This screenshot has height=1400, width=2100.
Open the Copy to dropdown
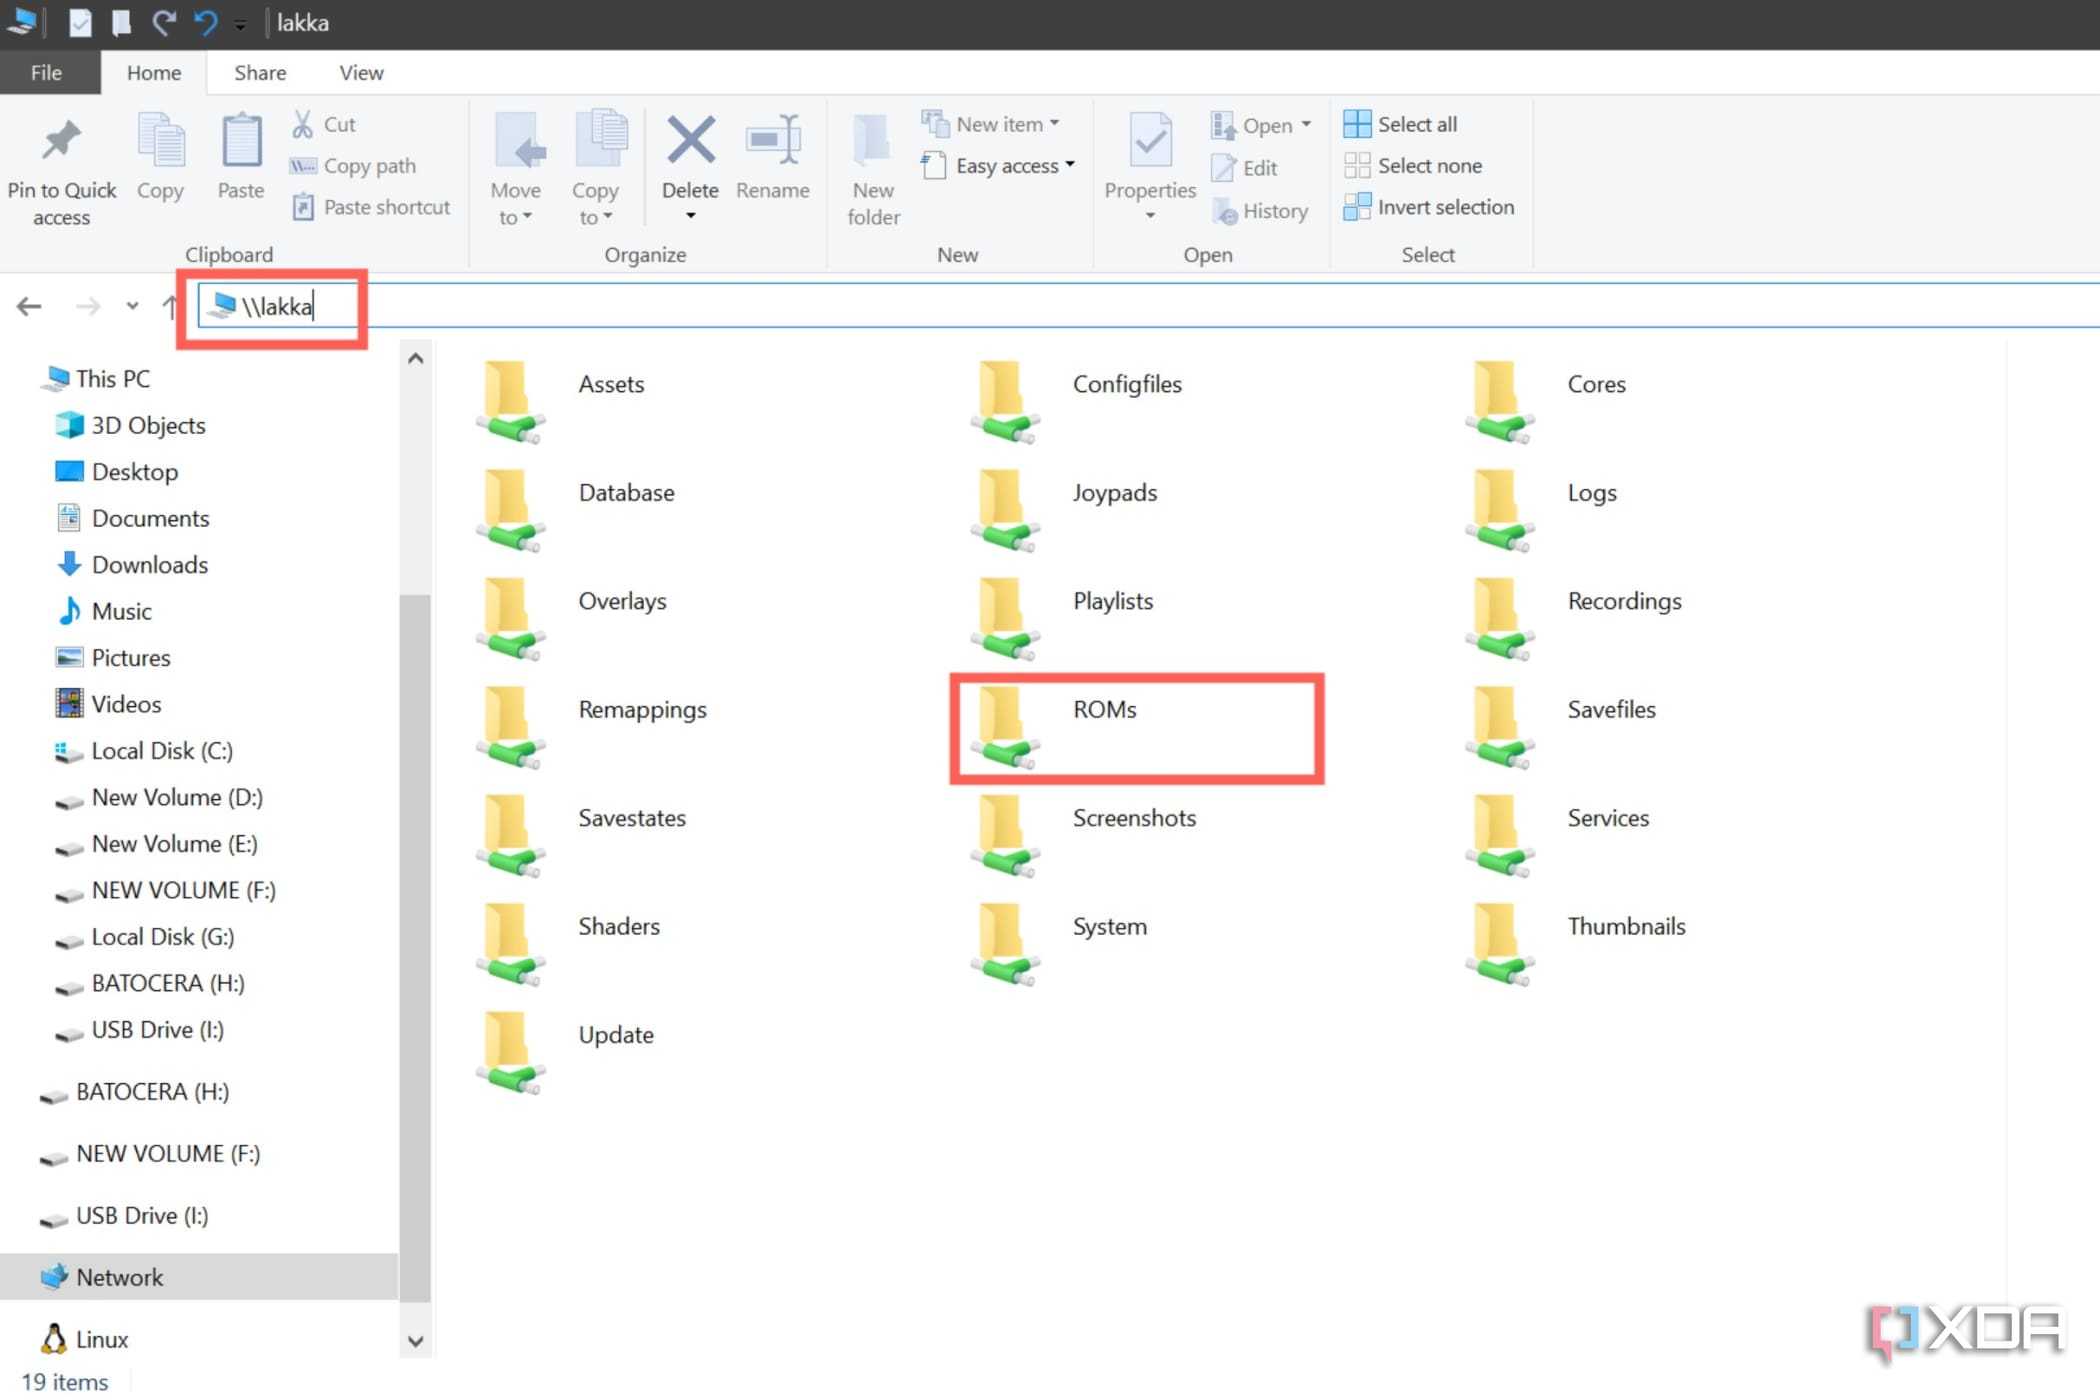click(x=595, y=203)
